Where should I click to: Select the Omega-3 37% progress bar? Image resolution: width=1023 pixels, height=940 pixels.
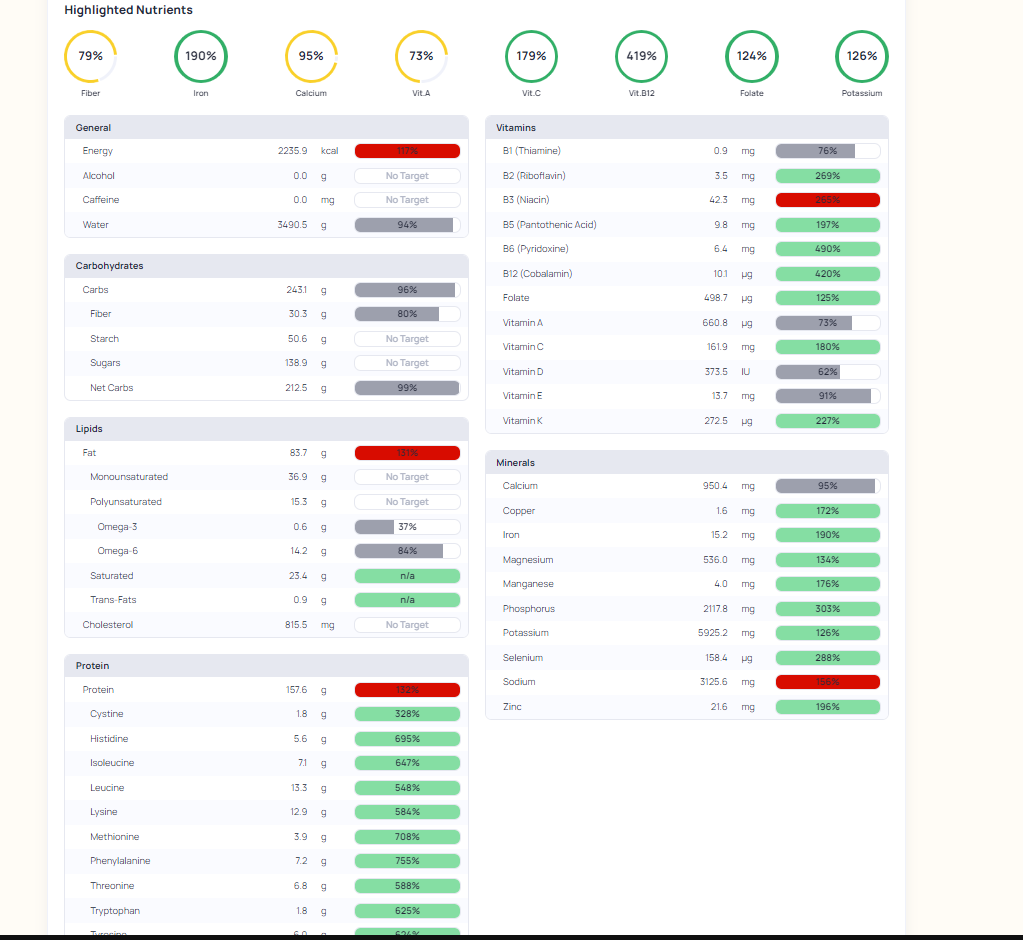pos(407,526)
